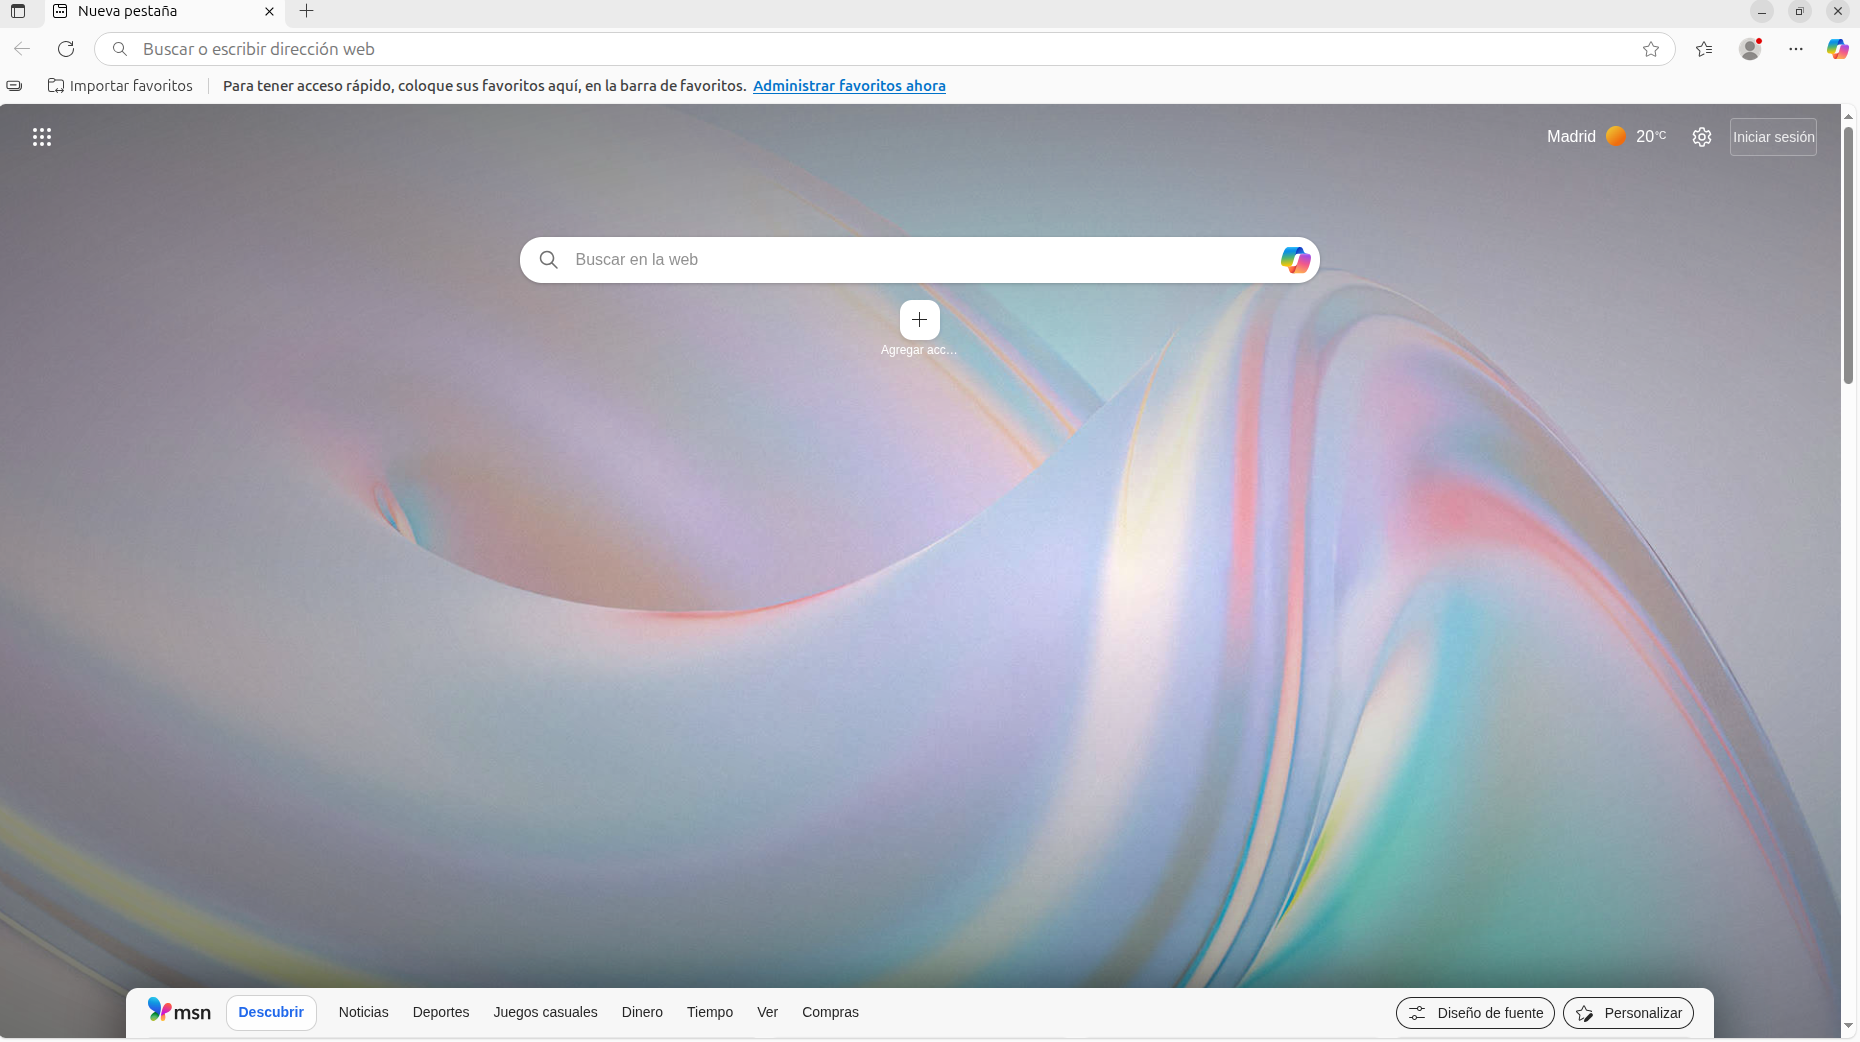The height and width of the screenshot is (1042, 1860).
Task: Switch to the Noticias tab
Action: (x=363, y=1012)
